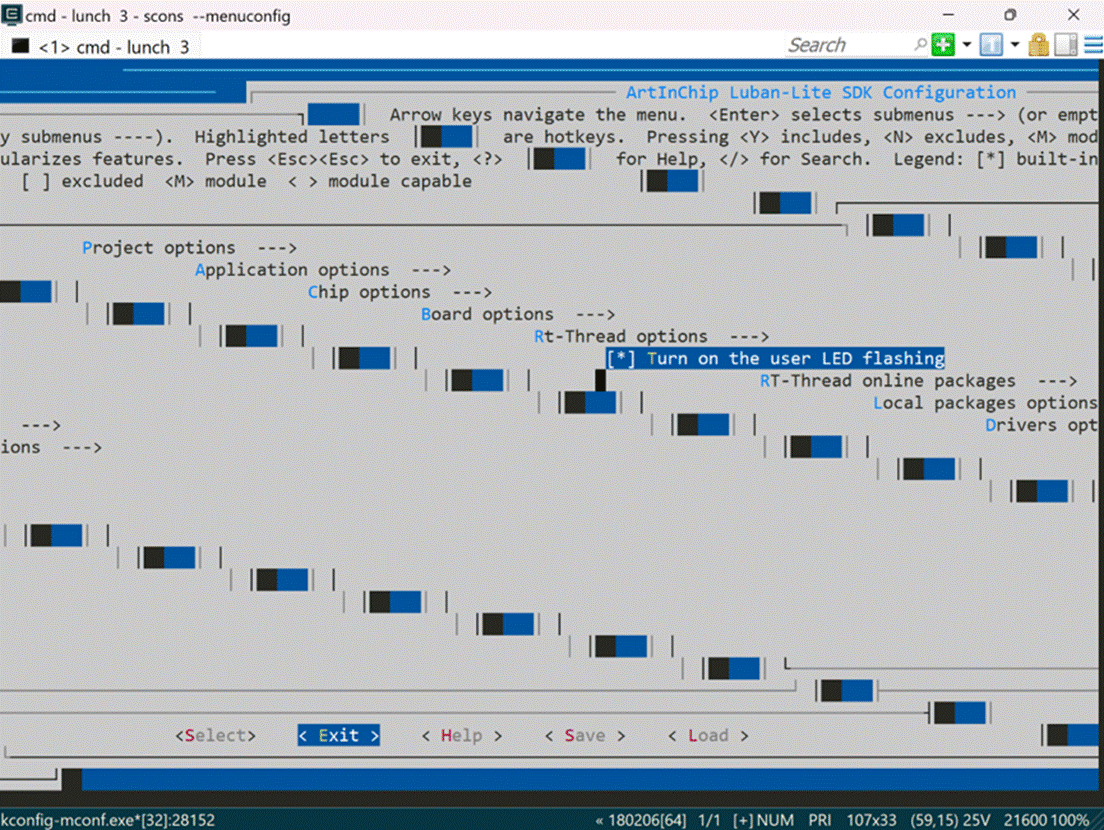Click the search magnifier icon
Image resolution: width=1104 pixels, height=830 pixels.
920,45
